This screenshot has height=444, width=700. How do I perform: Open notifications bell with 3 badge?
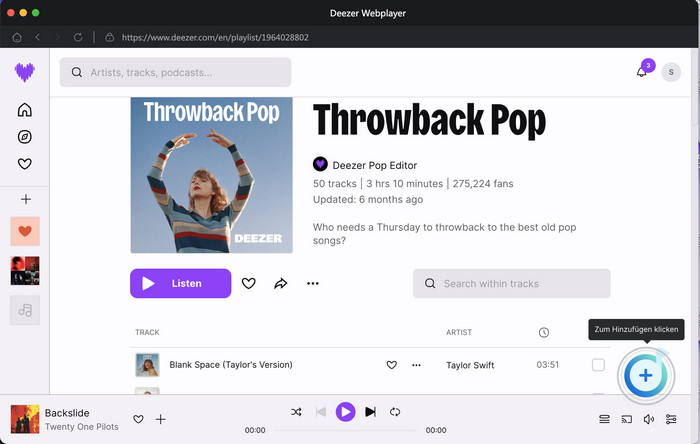[x=642, y=71]
